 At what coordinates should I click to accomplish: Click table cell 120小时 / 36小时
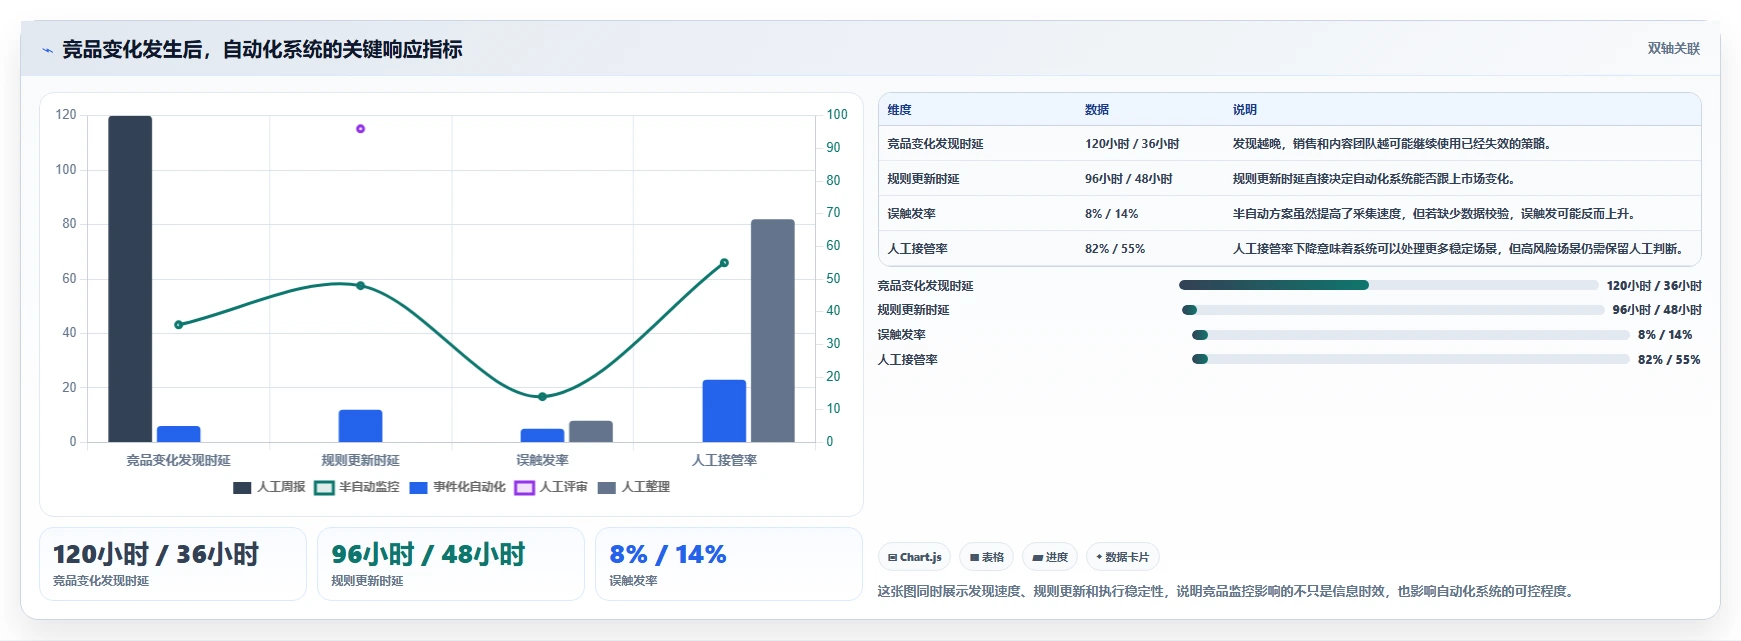(x=1132, y=144)
